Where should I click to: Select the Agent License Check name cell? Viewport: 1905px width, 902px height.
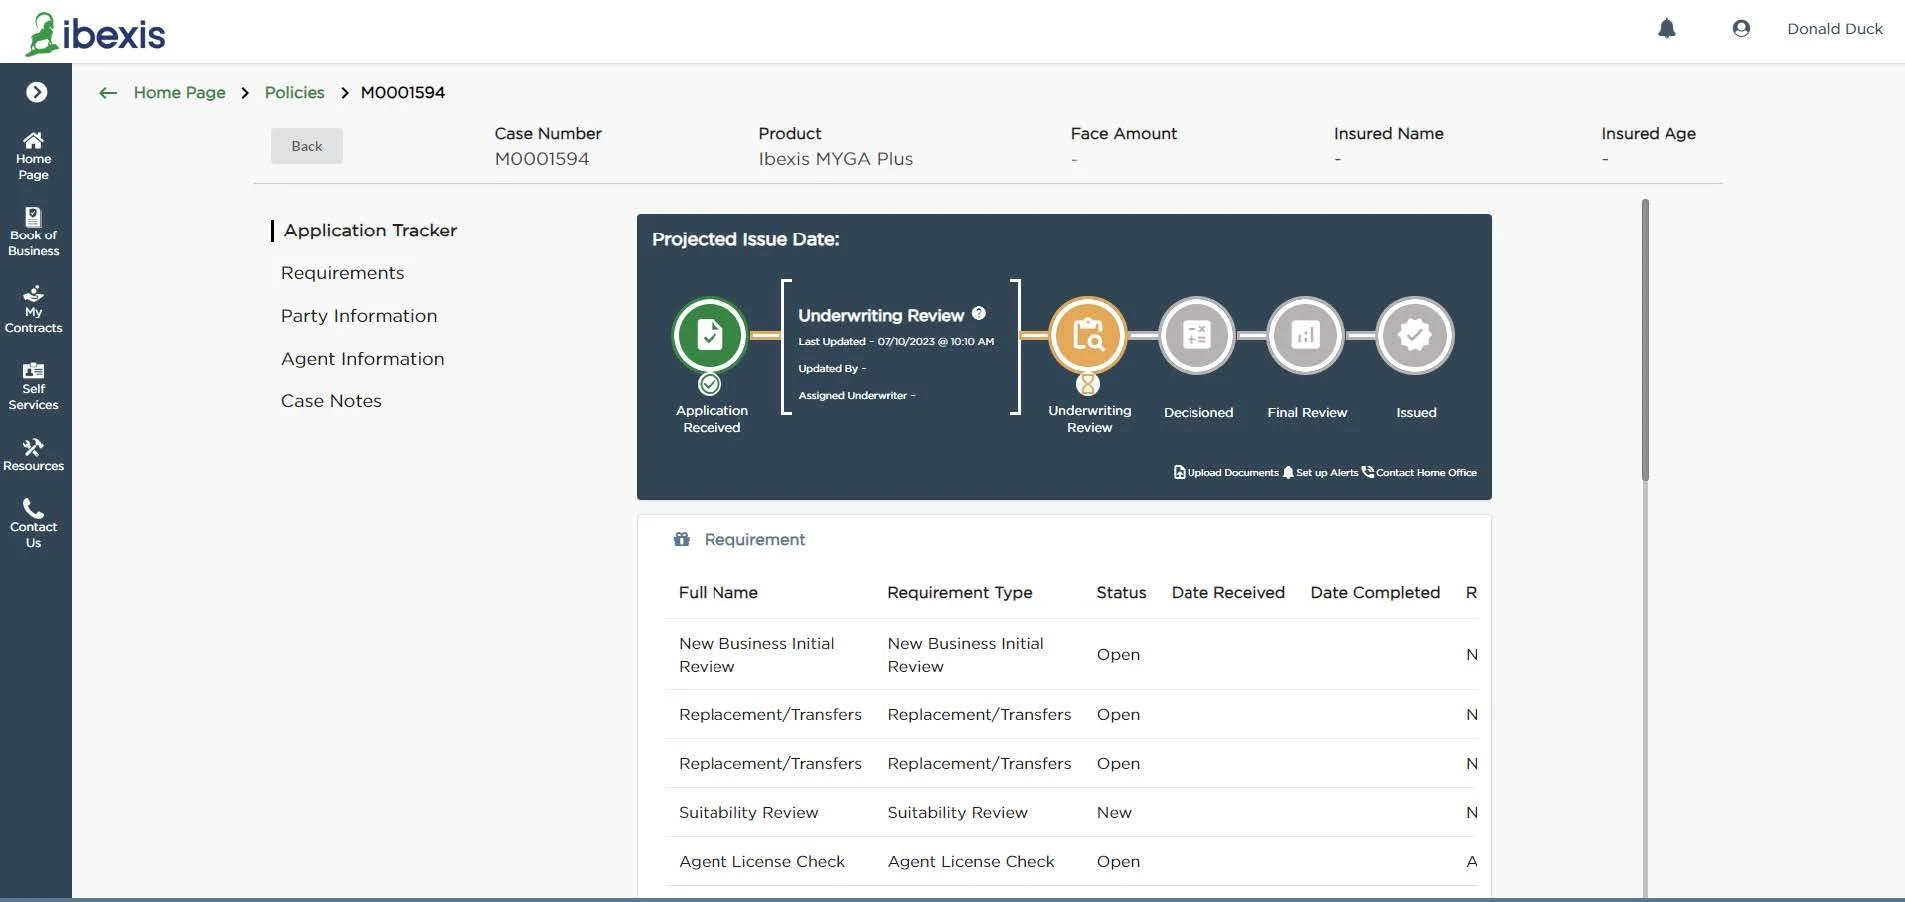pos(762,862)
